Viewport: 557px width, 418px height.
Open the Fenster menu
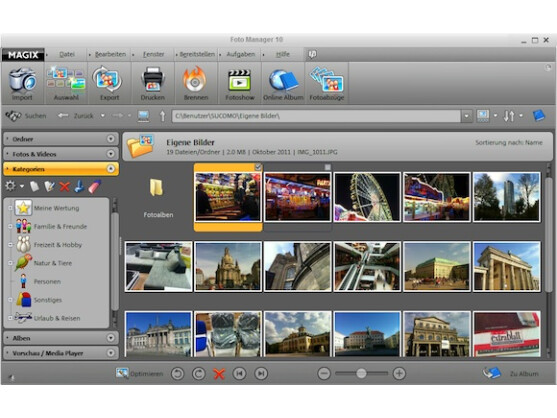point(153,54)
